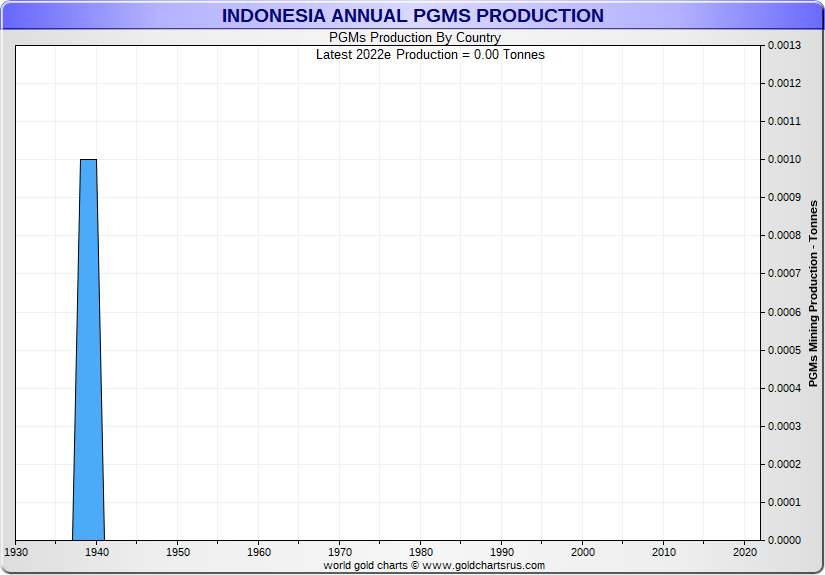Click the Indonesia Annual PGMs Production title
The width and height of the screenshot is (825, 575).
coord(412,16)
